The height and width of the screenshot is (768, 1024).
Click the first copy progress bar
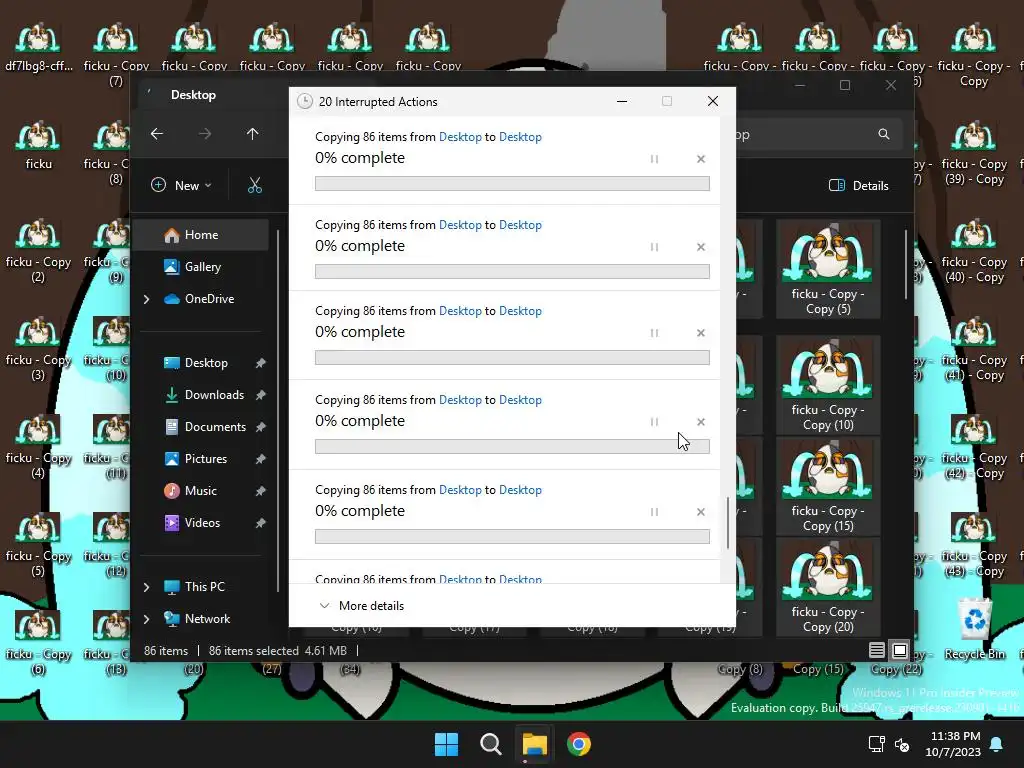(512, 184)
